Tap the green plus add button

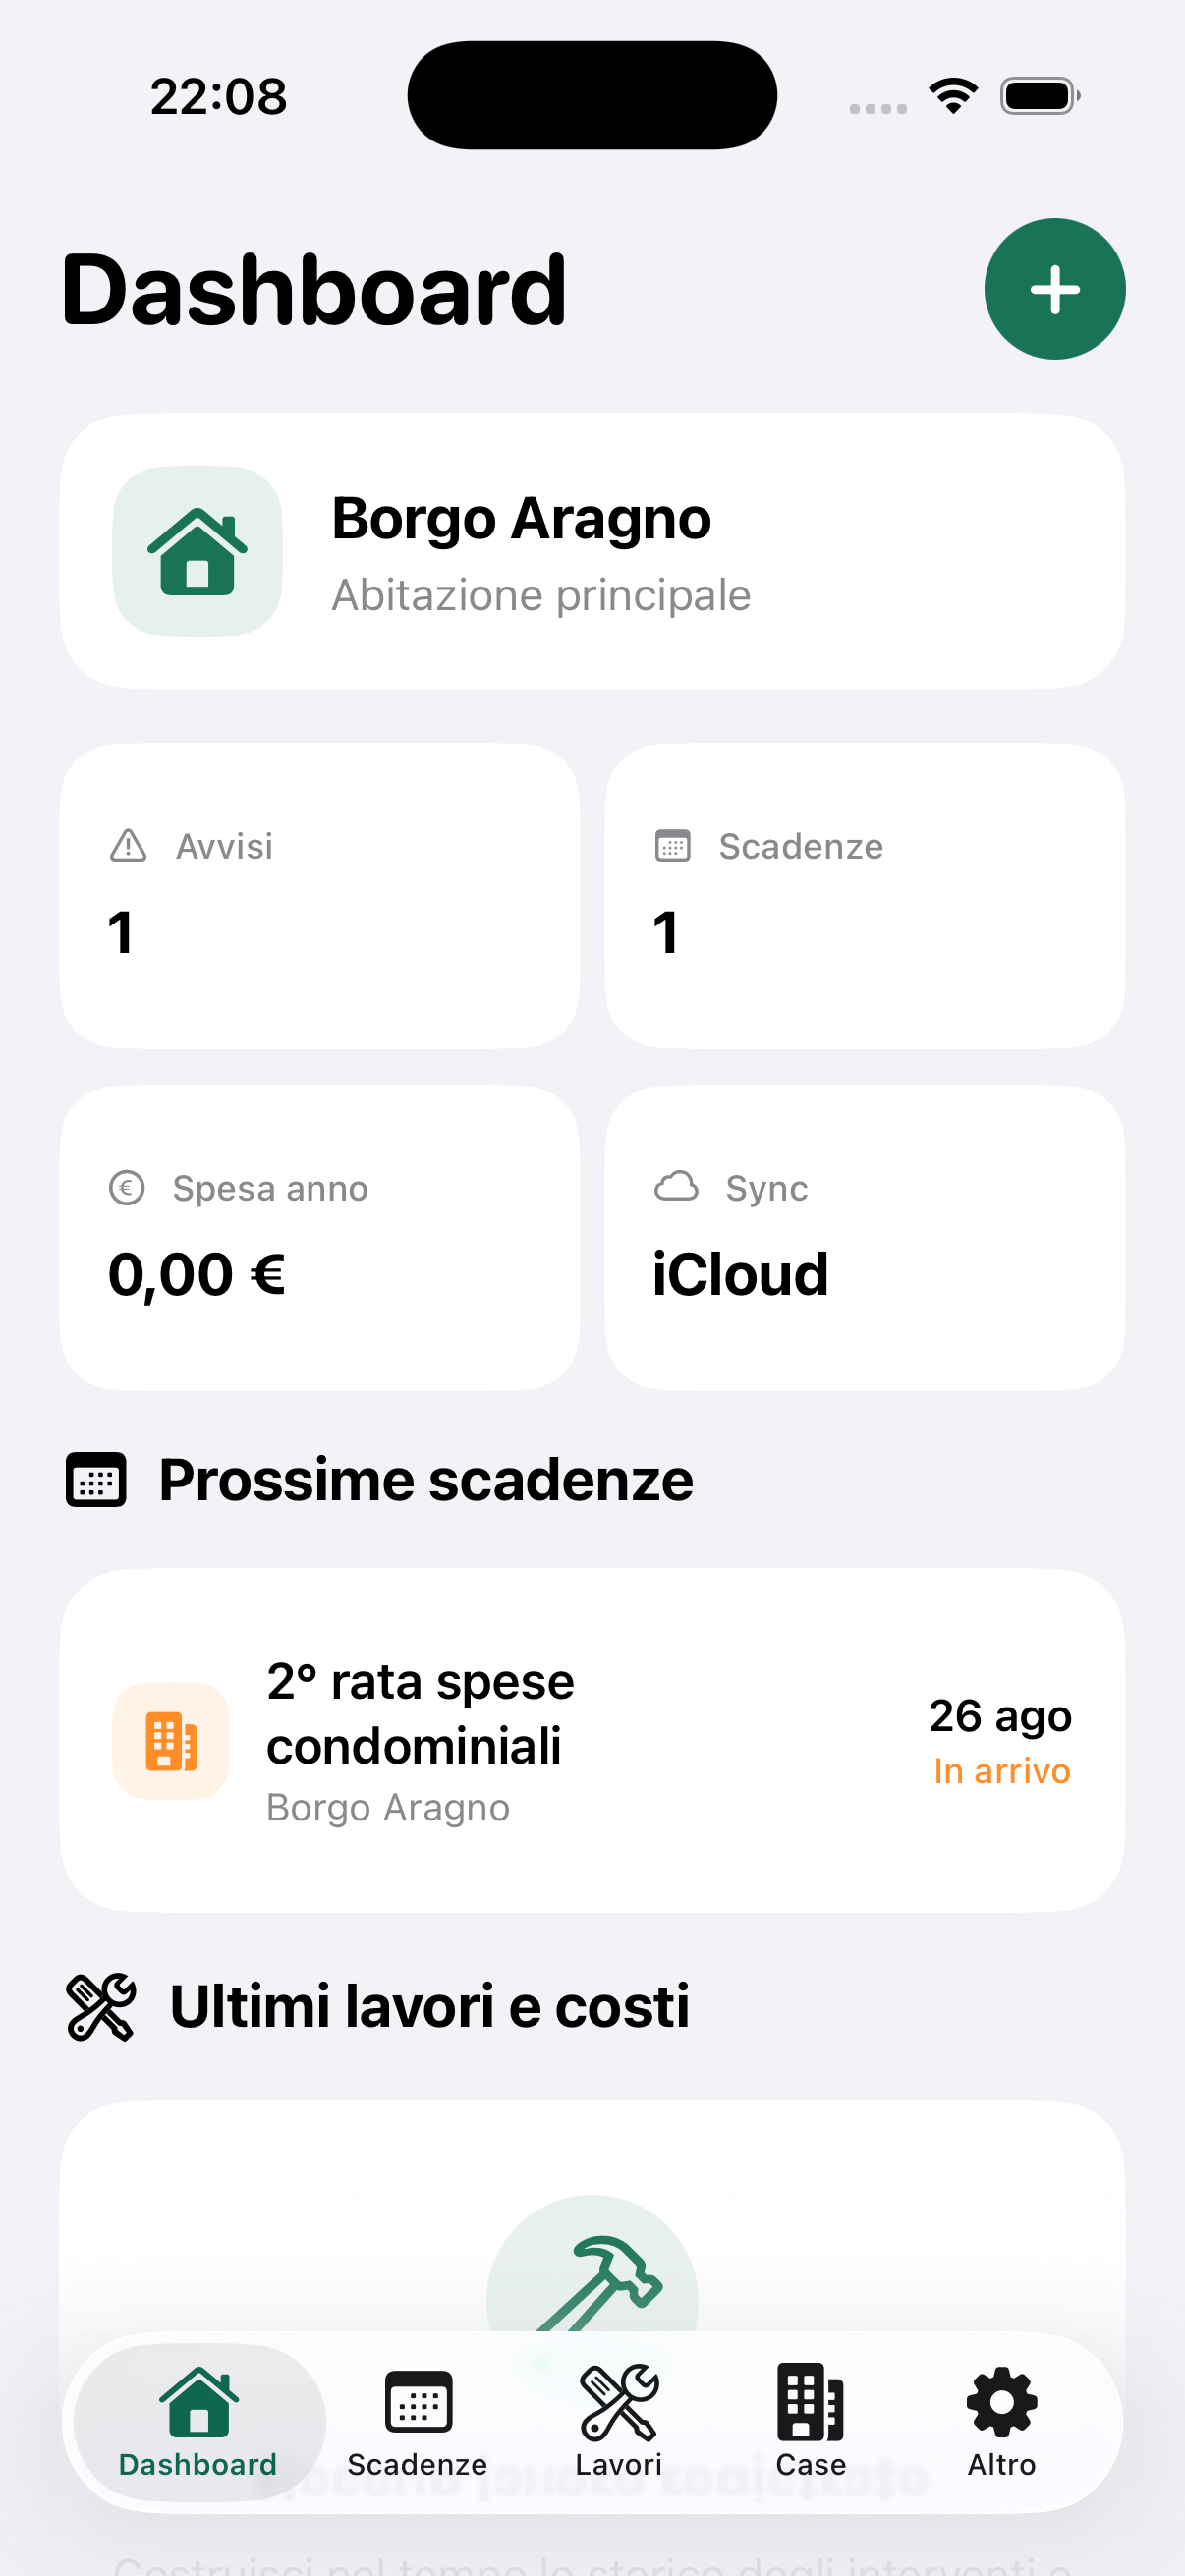point(1054,289)
